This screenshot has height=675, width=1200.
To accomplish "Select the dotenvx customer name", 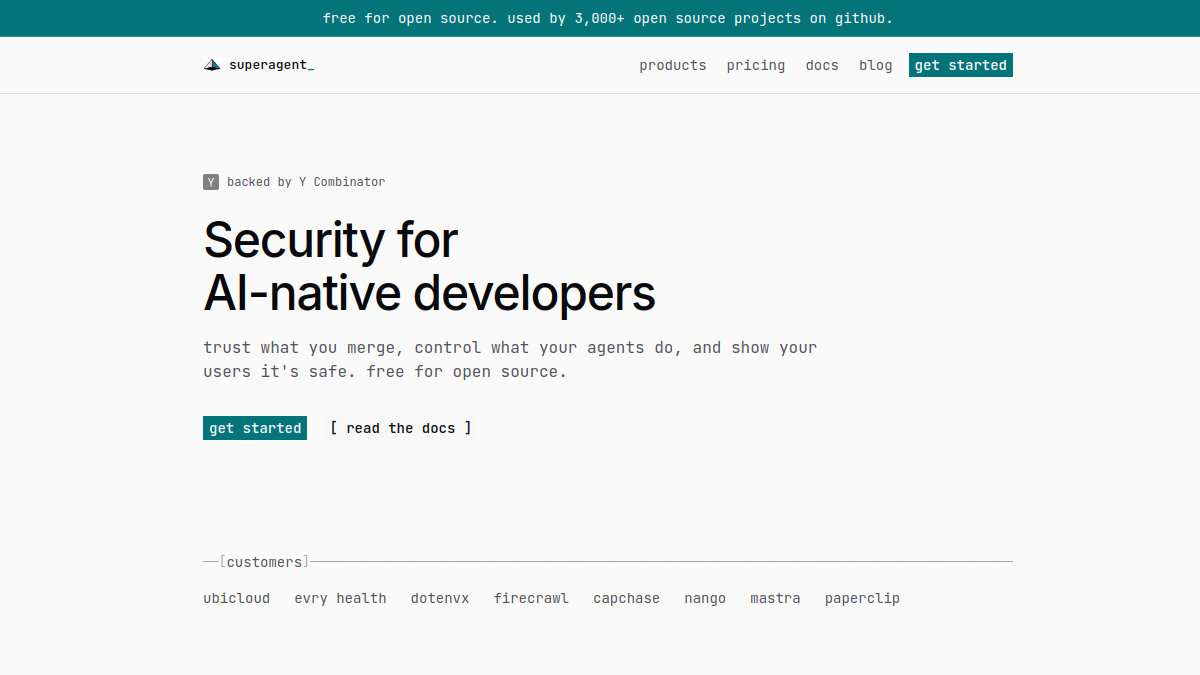I will click(440, 598).
